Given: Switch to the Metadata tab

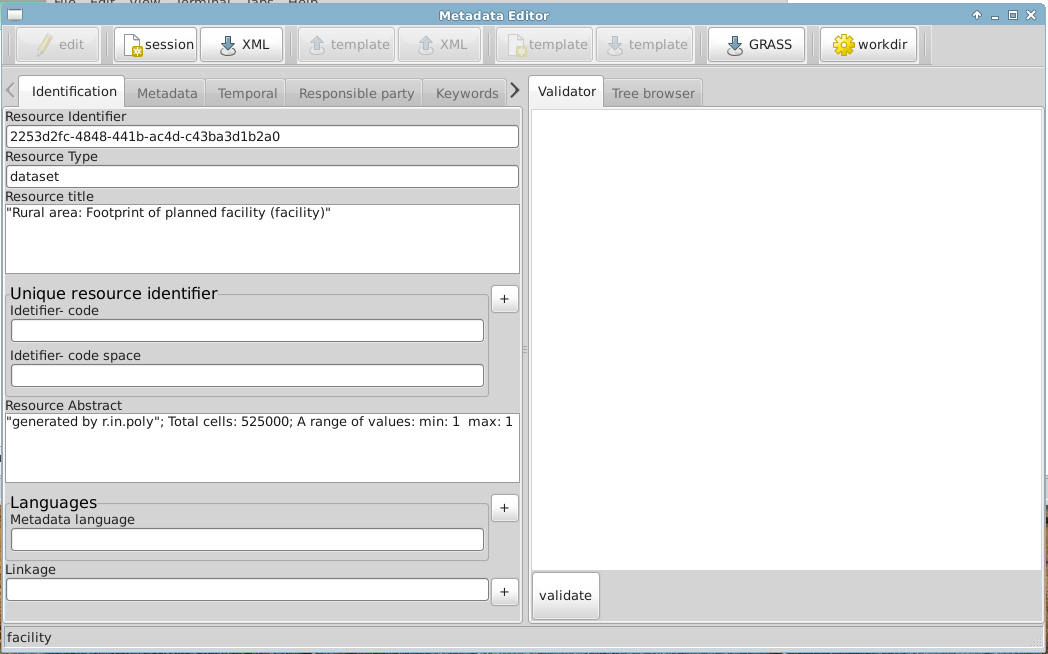Looking at the screenshot, I should 166,94.
